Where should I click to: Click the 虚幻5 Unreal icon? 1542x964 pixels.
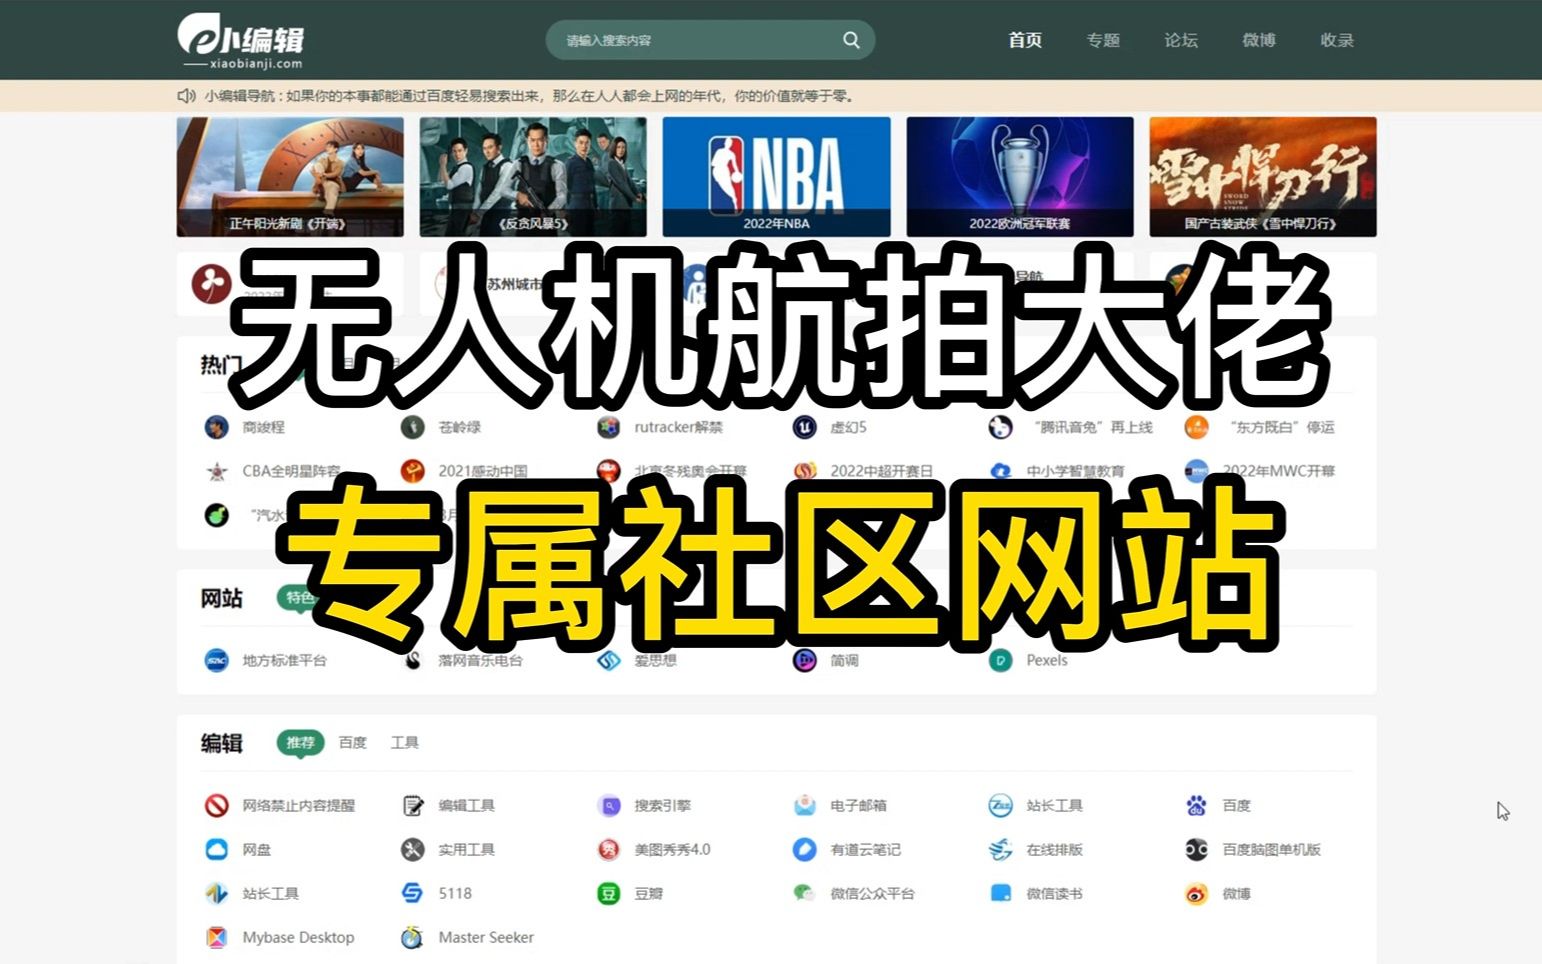click(x=805, y=427)
